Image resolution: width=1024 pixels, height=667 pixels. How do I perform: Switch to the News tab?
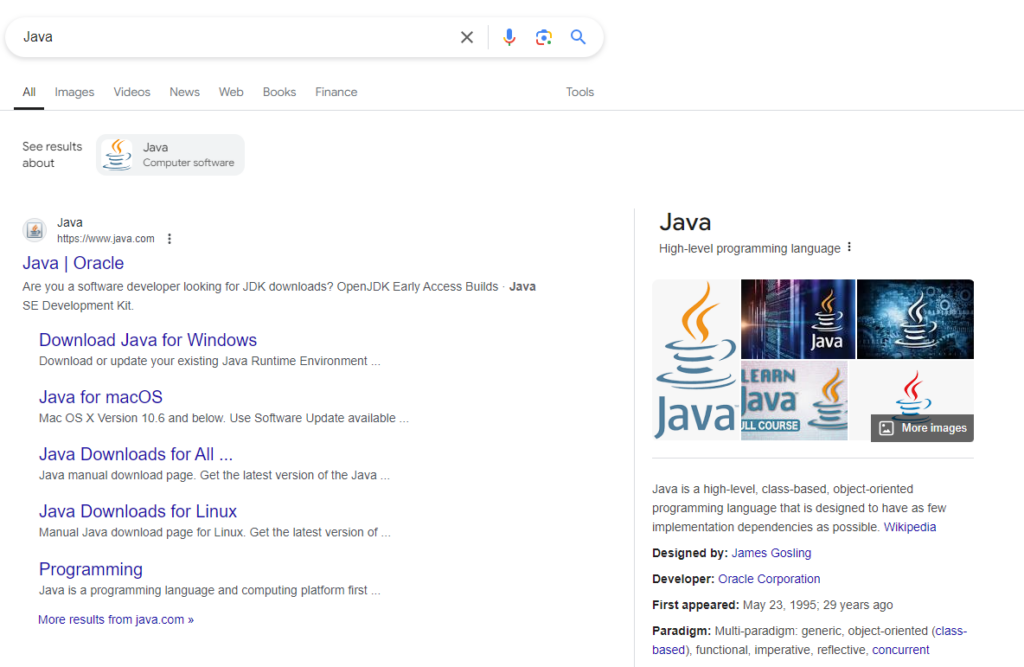pyautogui.click(x=185, y=92)
